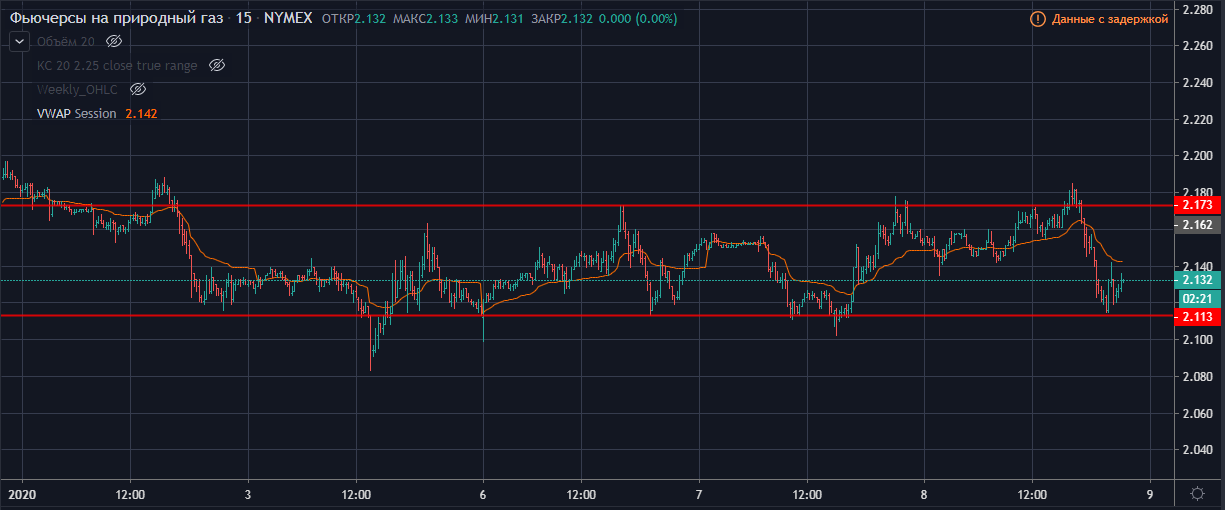The image size is (1225, 510).
Task: Click the 2.240 price axis label
Action: click(x=1198, y=83)
